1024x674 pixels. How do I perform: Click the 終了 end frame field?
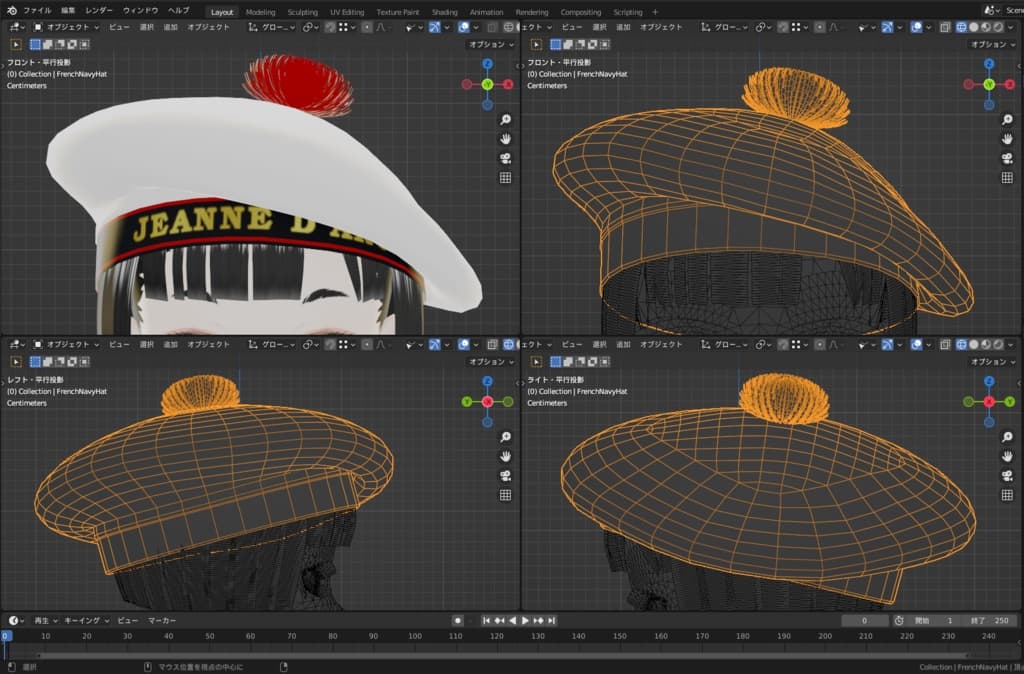991,621
